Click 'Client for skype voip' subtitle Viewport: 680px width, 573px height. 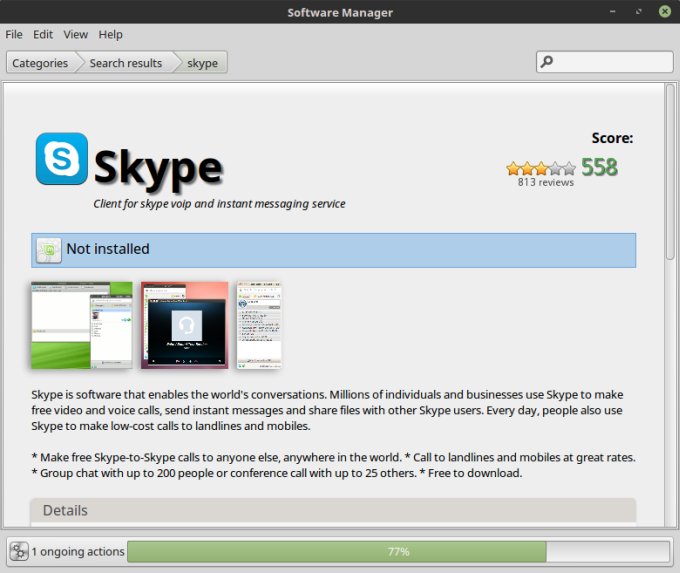pyautogui.click(x=219, y=204)
